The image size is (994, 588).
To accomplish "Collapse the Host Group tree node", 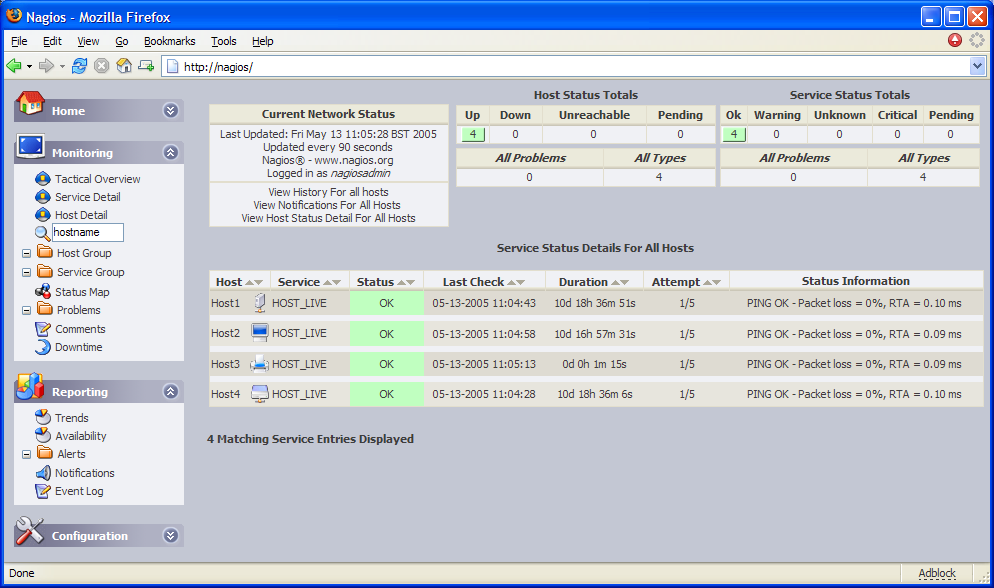I will pos(27,253).
